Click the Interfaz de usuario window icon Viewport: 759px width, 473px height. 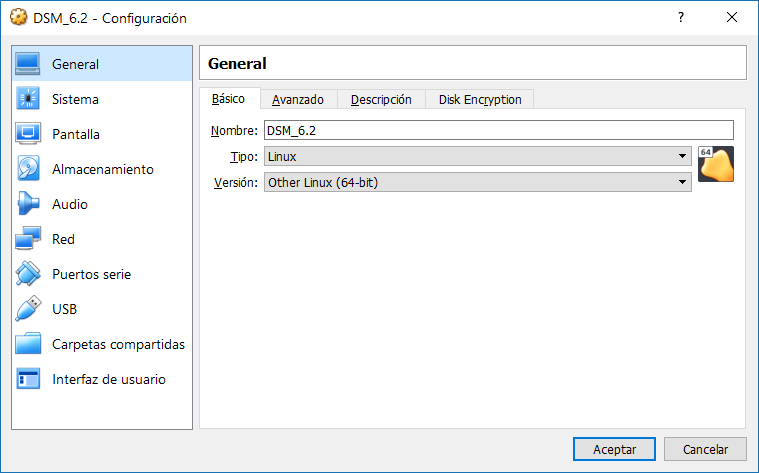[x=28, y=379]
